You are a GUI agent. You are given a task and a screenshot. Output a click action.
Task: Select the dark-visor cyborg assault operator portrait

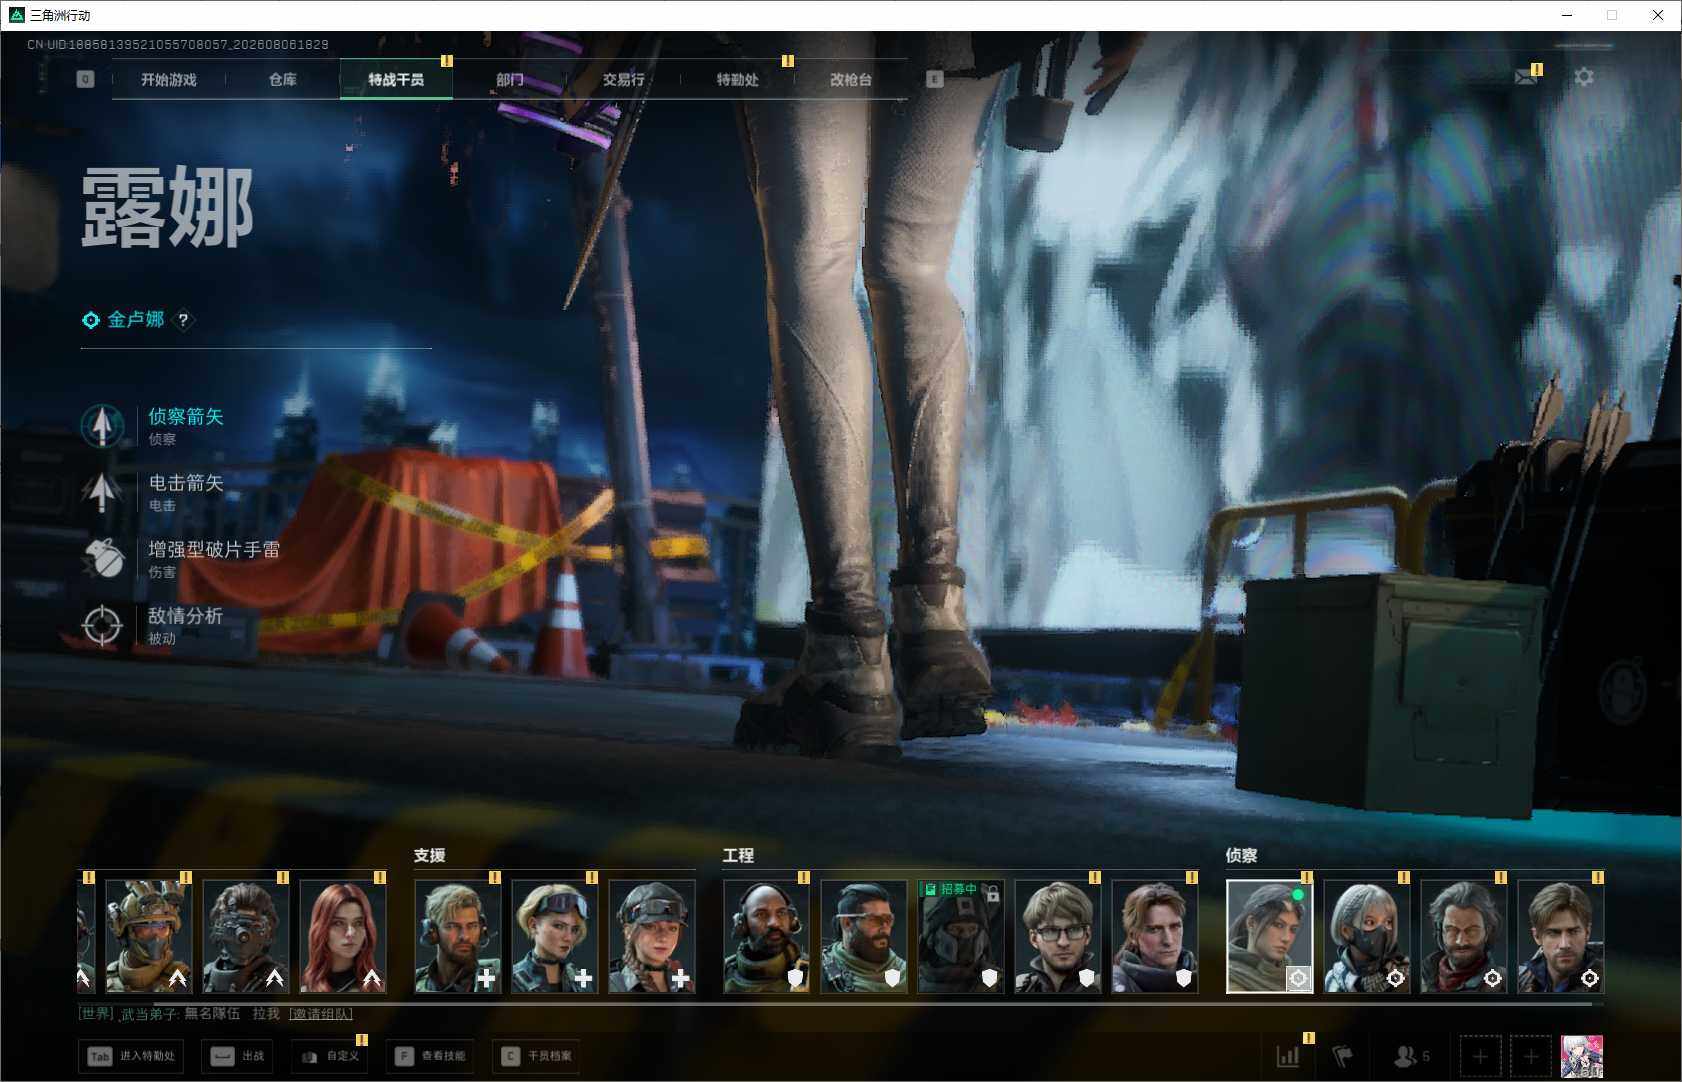(x=246, y=936)
